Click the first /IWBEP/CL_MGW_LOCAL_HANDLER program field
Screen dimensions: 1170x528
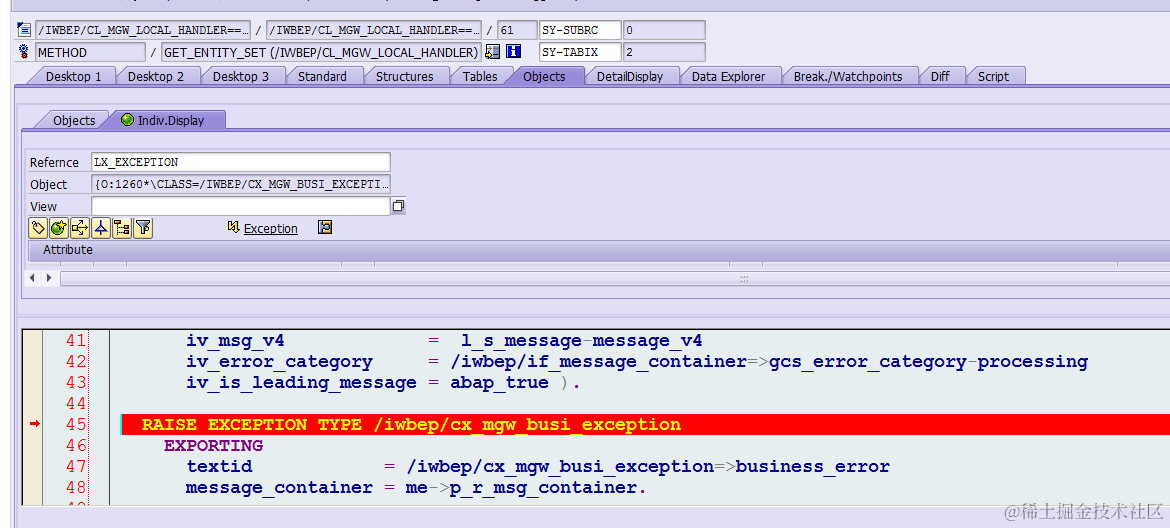pyautogui.click(x=143, y=31)
